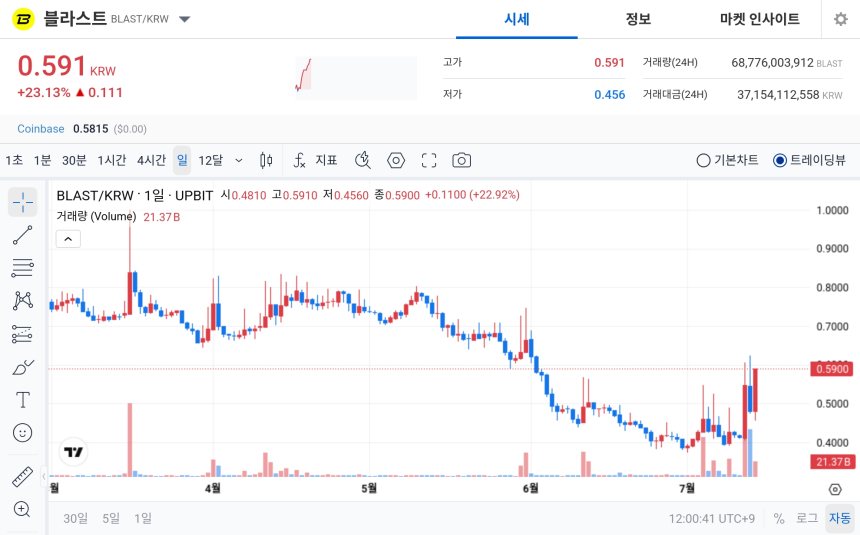Click the 37,154,112,558 trade amount value

tap(778, 95)
